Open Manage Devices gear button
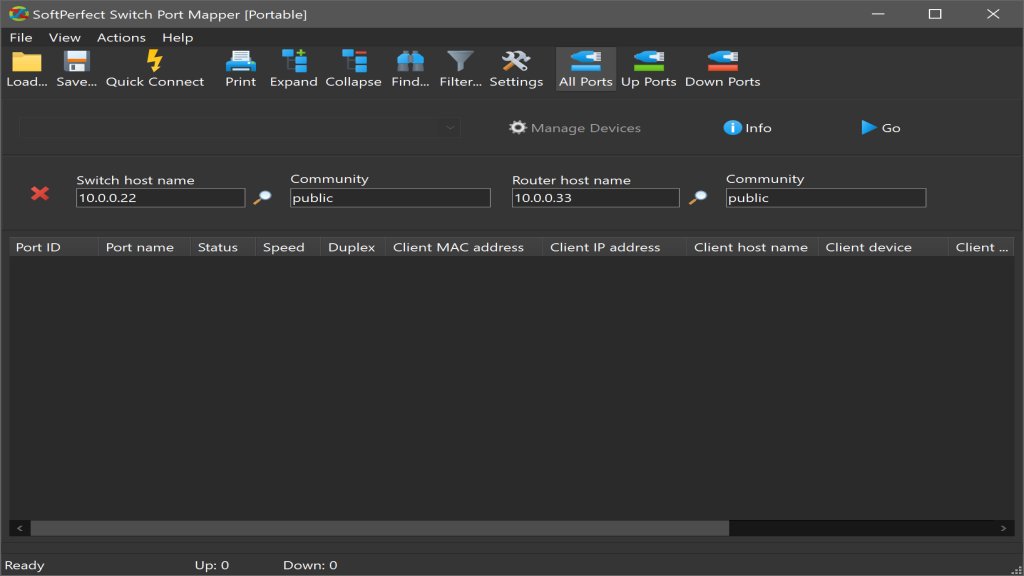The image size is (1024, 576). coord(575,128)
